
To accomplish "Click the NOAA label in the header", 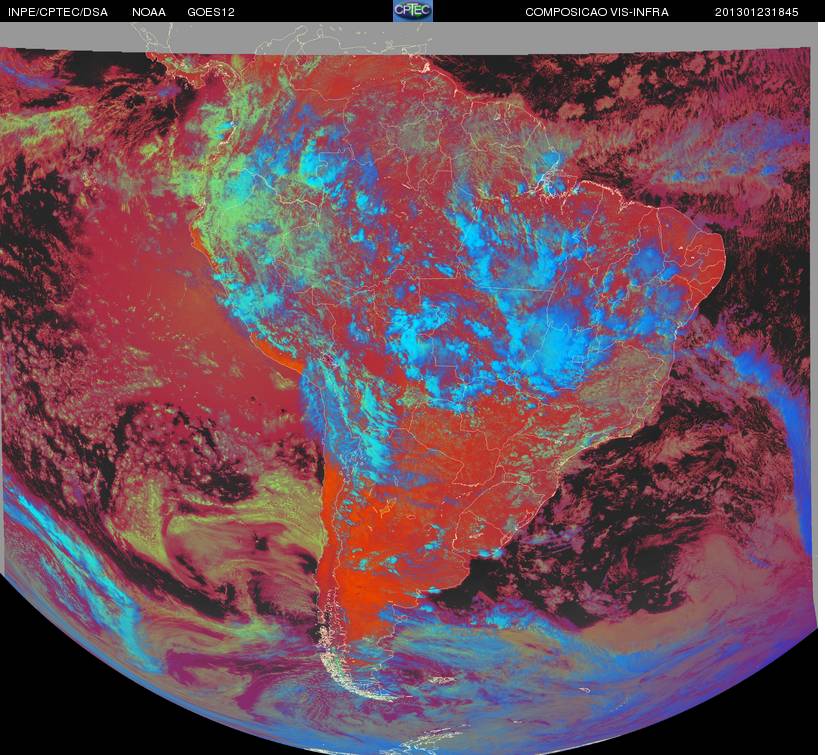I will pyautogui.click(x=149, y=12).
